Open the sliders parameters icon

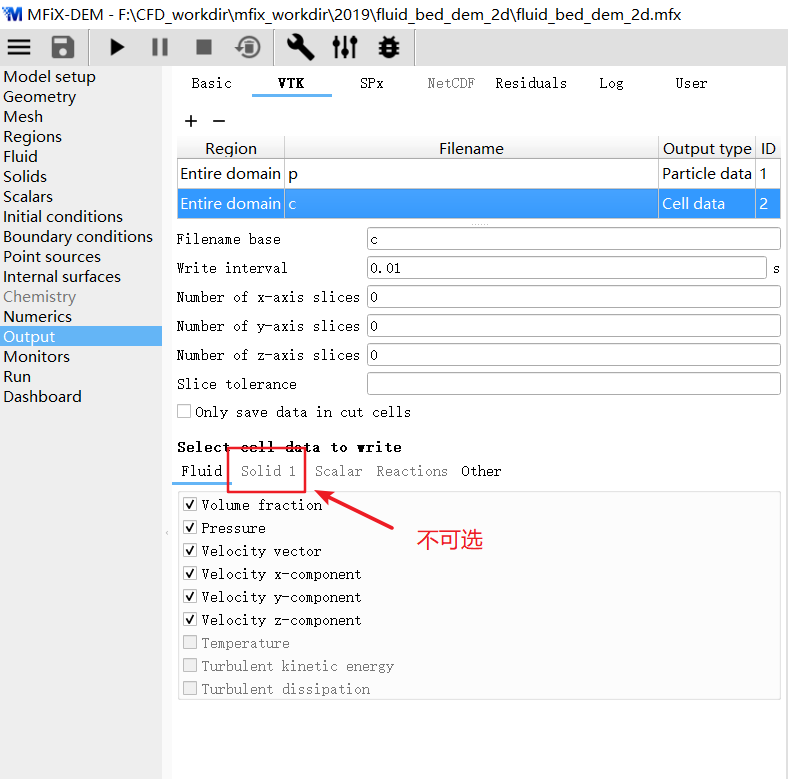(344, 47)
